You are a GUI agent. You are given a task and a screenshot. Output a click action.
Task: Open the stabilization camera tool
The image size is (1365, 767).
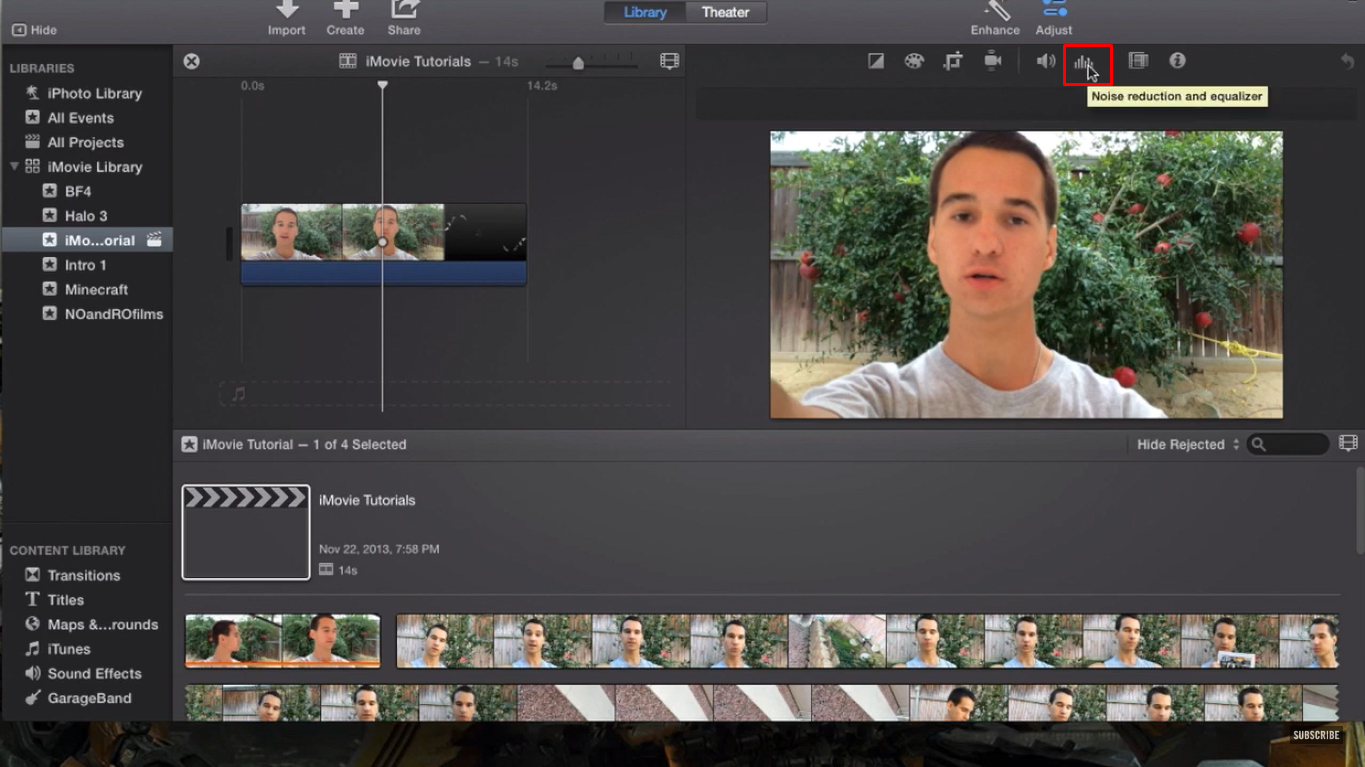(x=992, y=61)
